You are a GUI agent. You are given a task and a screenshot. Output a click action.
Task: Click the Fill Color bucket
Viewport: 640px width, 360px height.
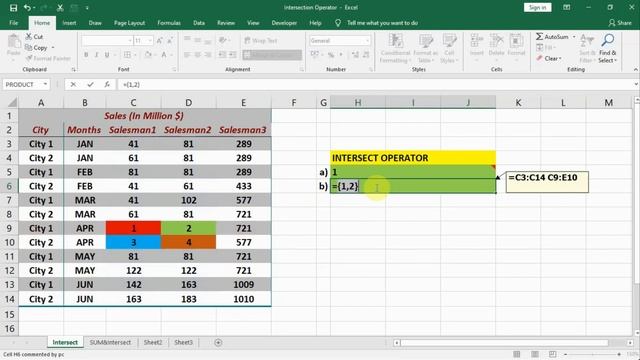[148, 55]
